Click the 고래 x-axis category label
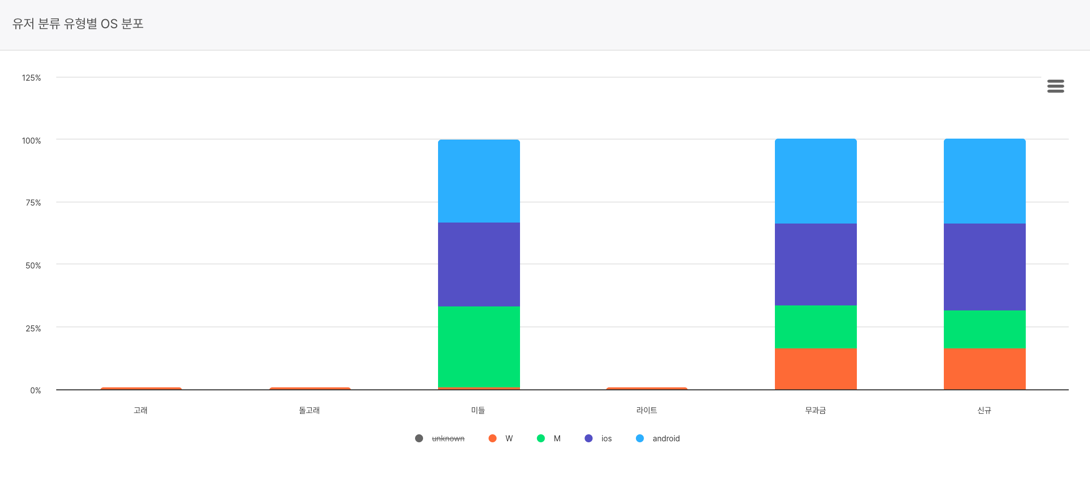The image size is (1090, 480). click(141, 410)
